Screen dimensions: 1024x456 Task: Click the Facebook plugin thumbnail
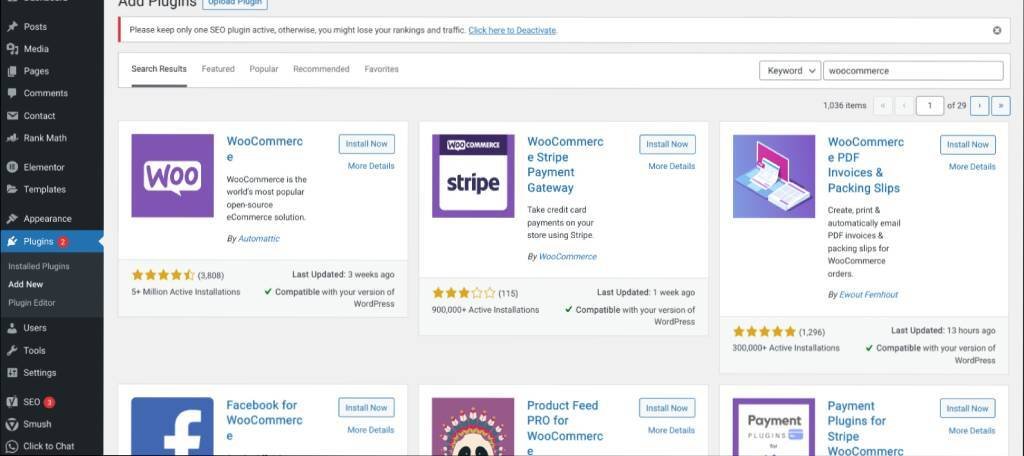(x=172, y=427)
